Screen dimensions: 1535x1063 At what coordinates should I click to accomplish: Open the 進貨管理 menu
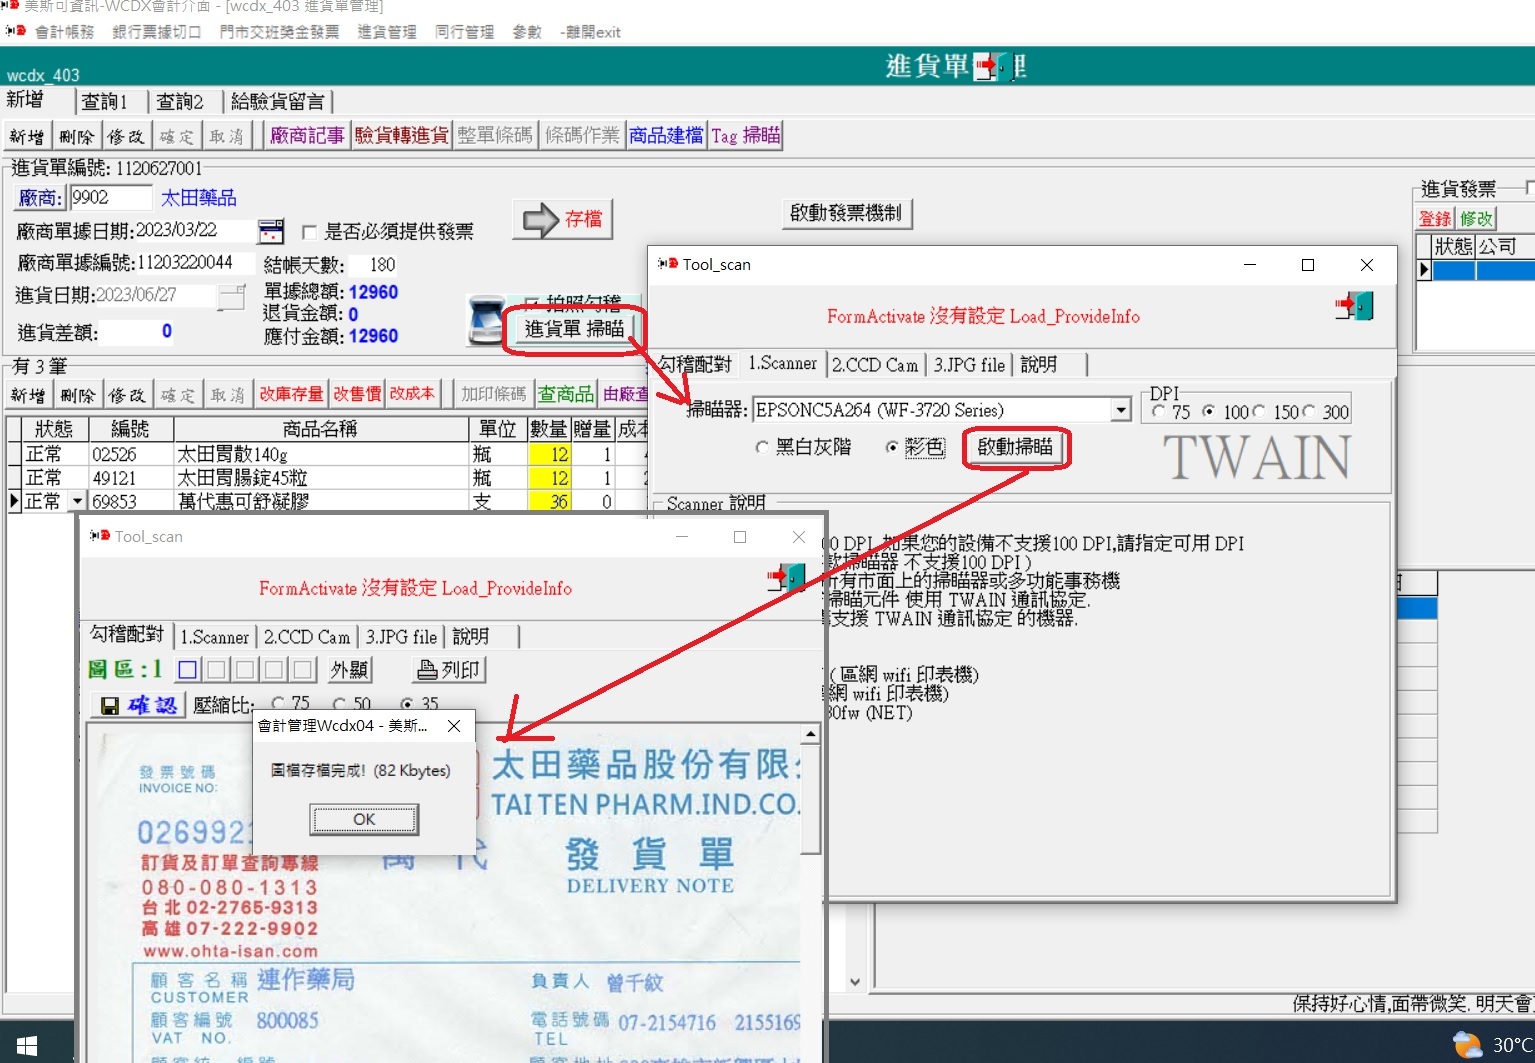387,32
